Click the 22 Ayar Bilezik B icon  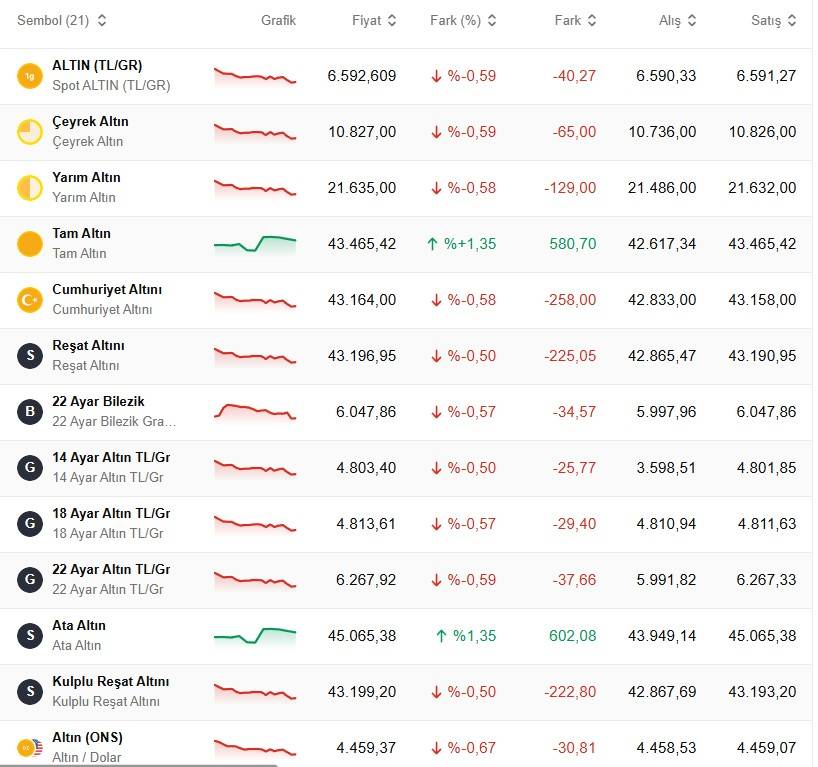tap(30, 412)
